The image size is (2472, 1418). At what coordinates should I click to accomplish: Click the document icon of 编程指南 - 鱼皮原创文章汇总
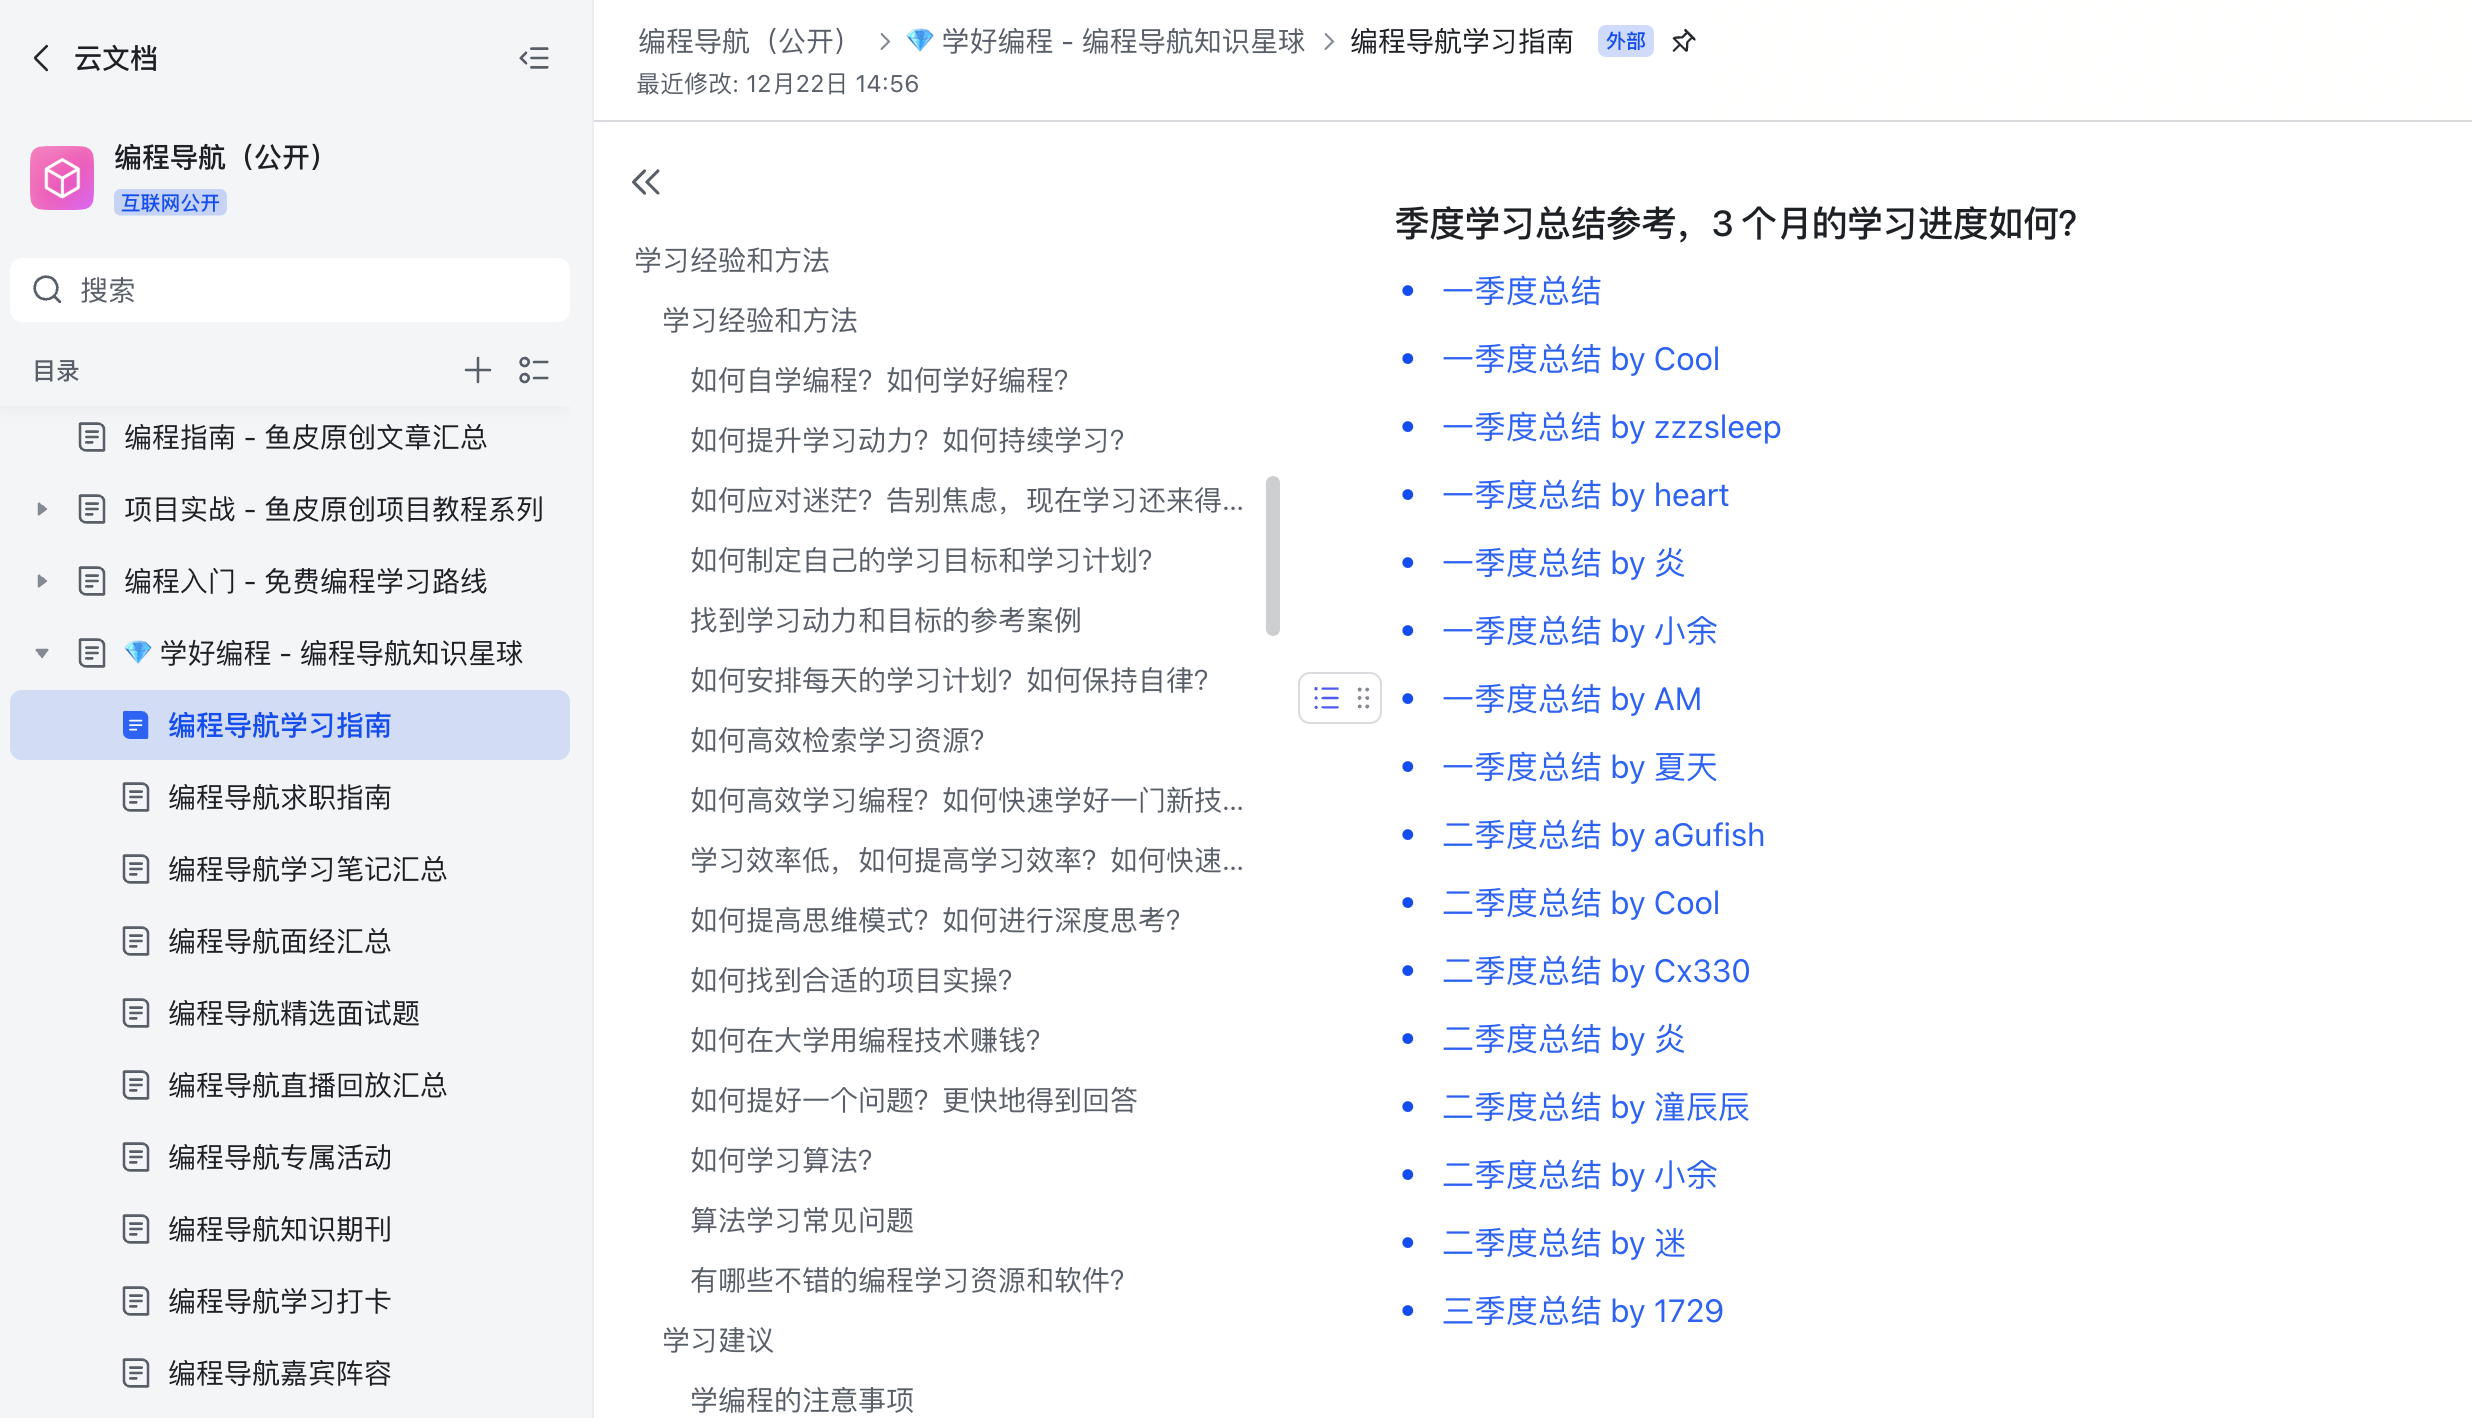[x=91, y=437]
